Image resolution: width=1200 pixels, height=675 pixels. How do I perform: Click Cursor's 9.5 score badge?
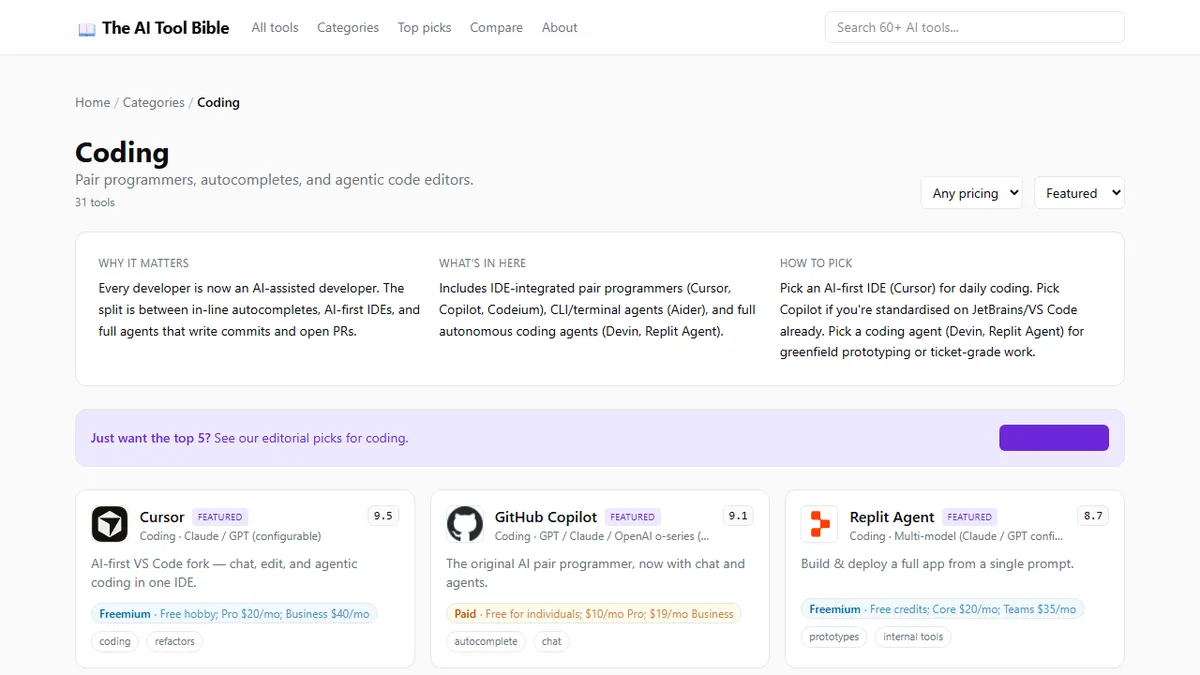pyautogui.click(x=383, y=516)
